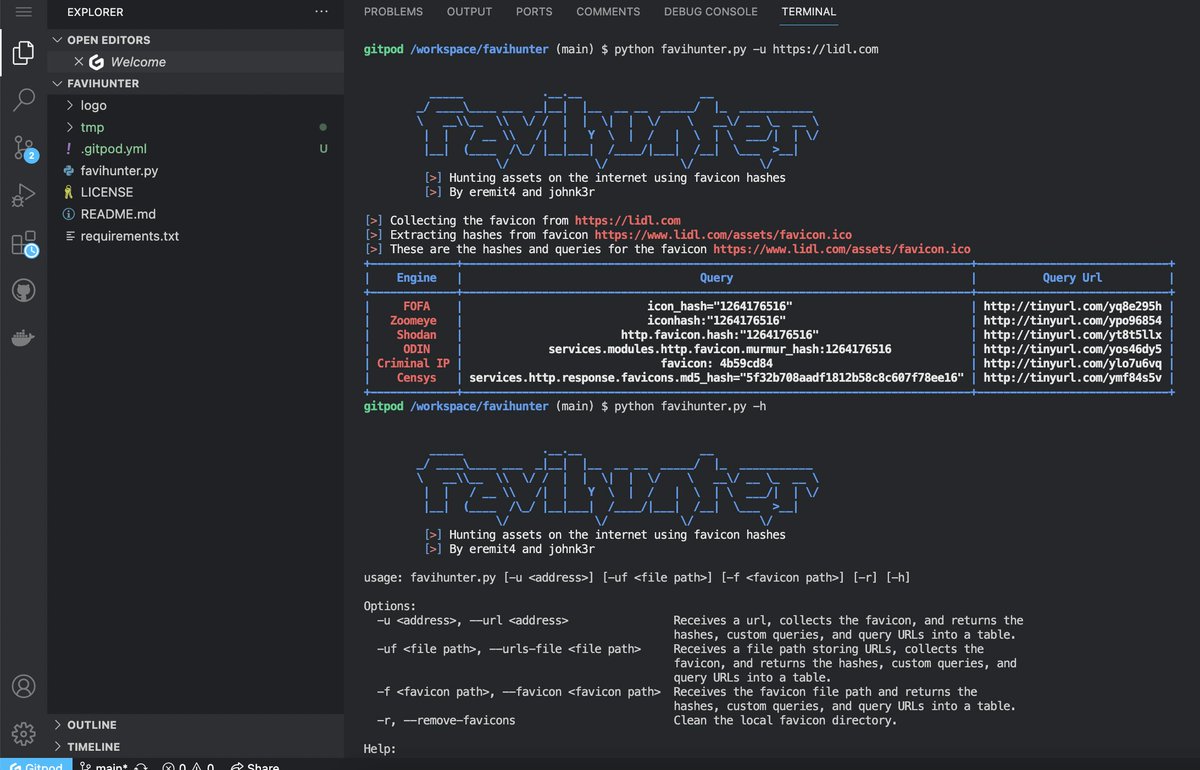Open the Extensions view
The width and height of the screenshot is (1200, 770).
click(23, 243)
